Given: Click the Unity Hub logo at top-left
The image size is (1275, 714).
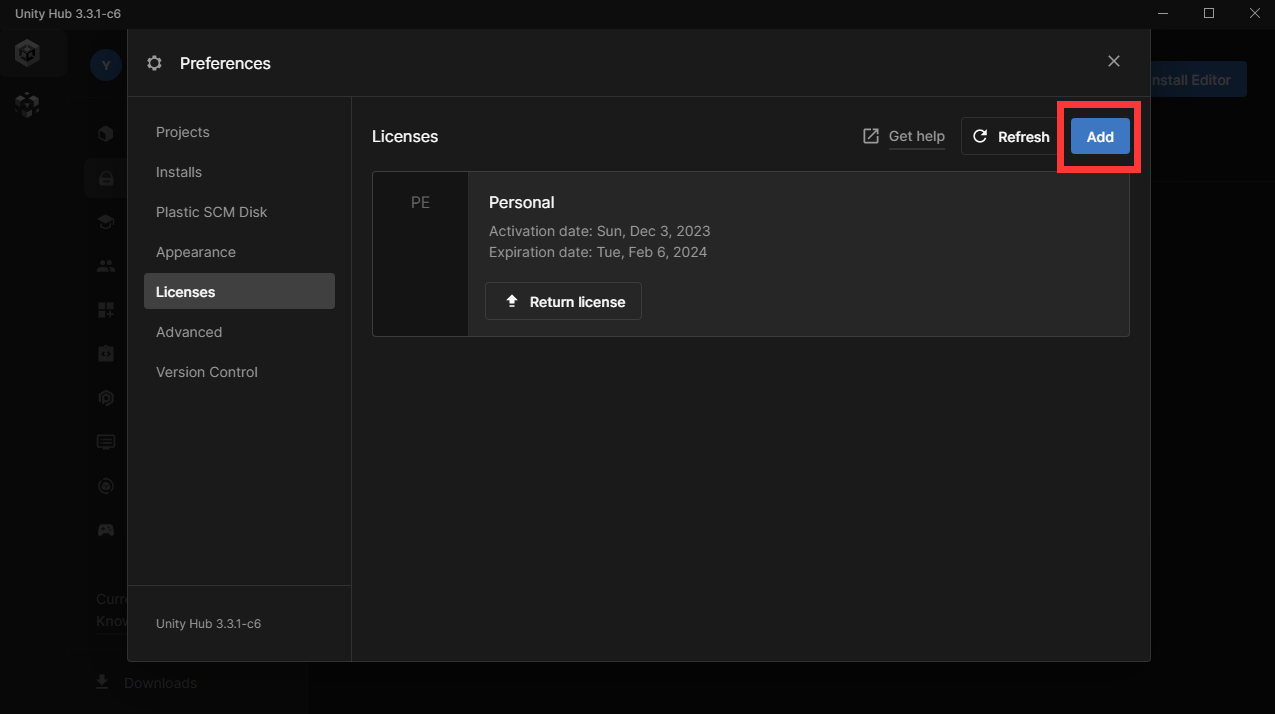Looking at the screenshot, I should click(27, 53).
